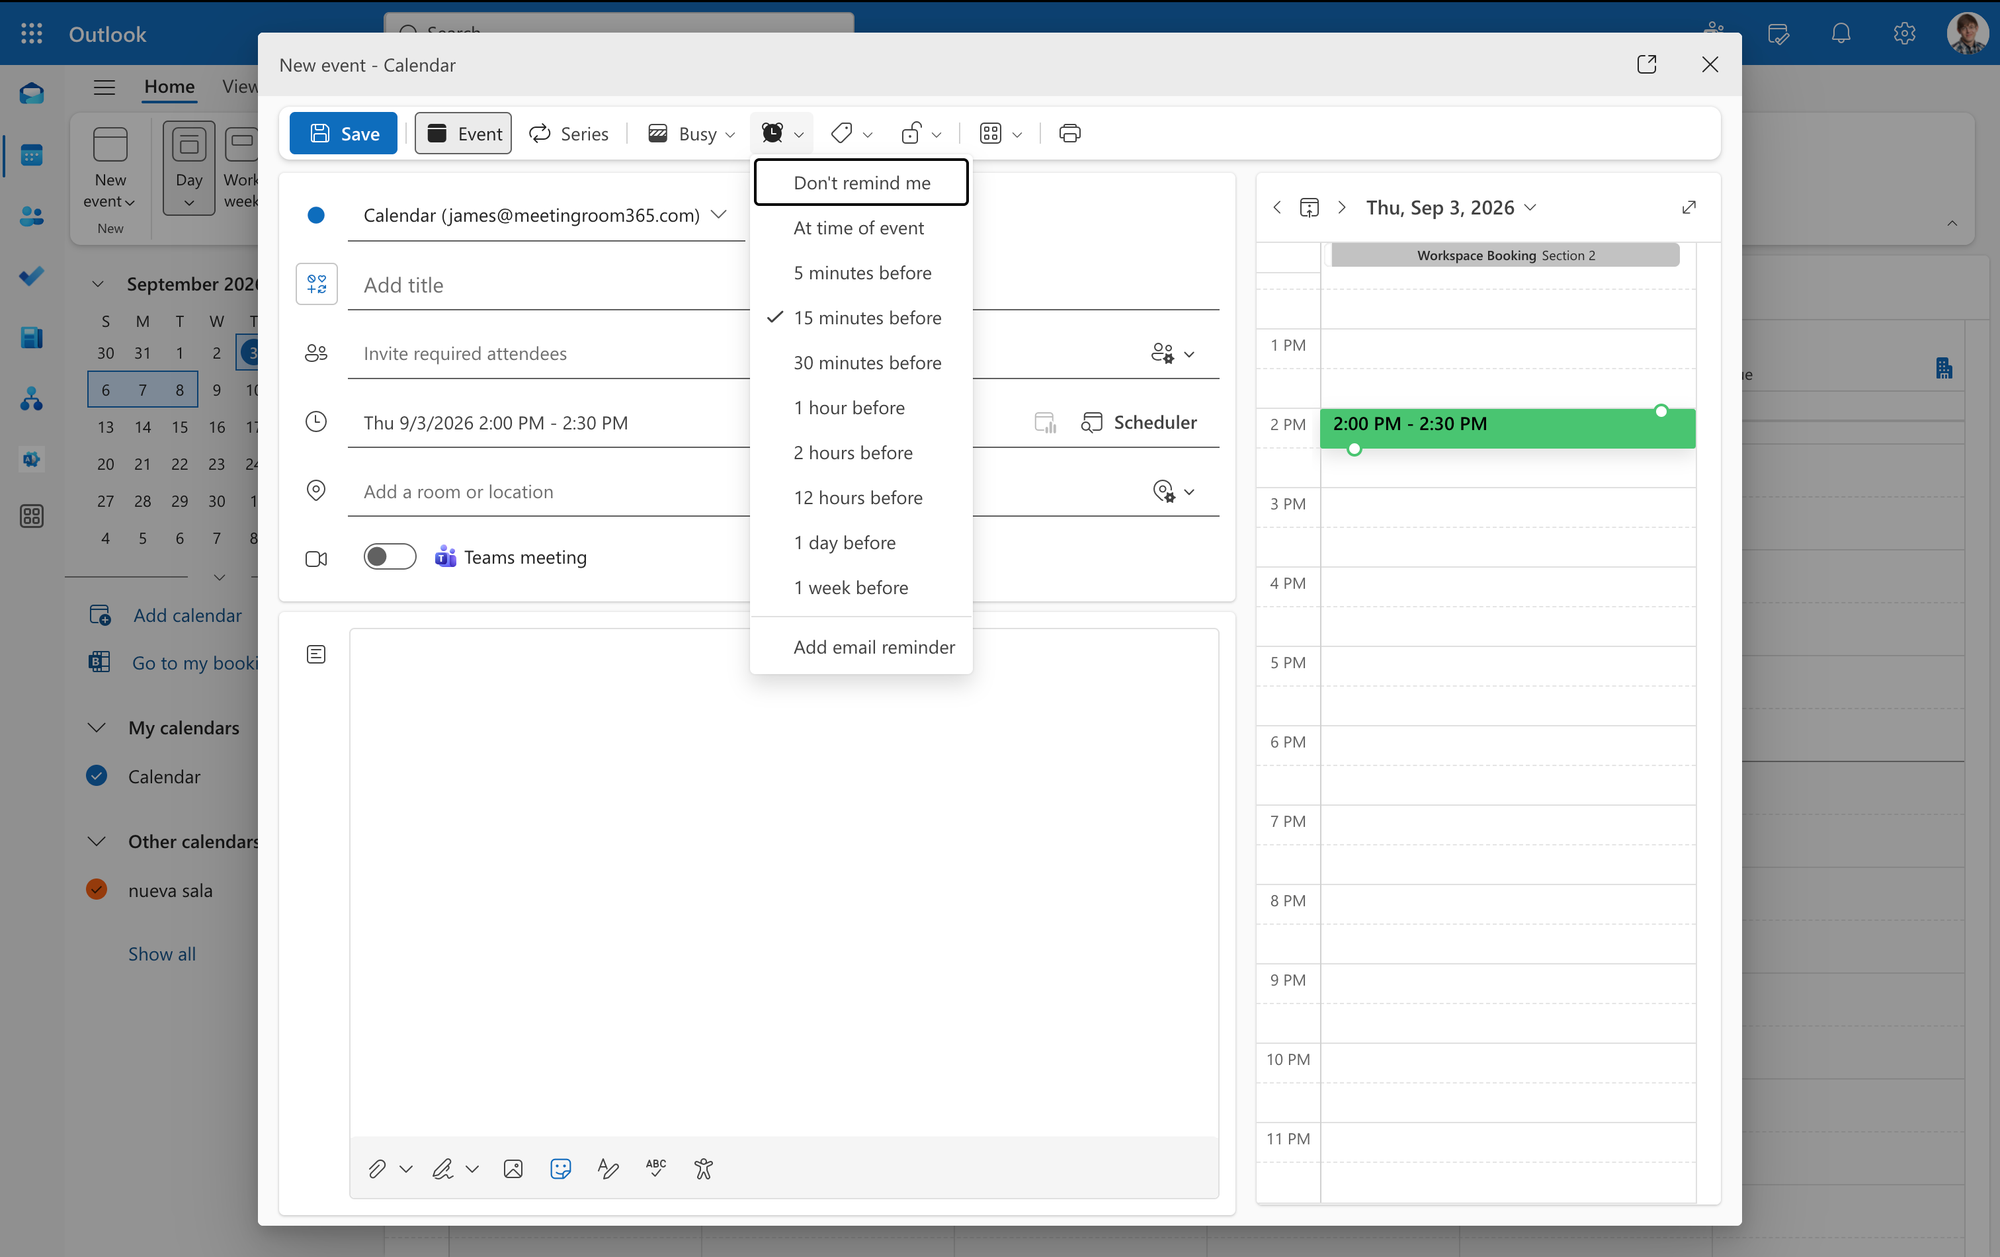
Task: Open the org chart app in sidebar
Action: point(32,398)
